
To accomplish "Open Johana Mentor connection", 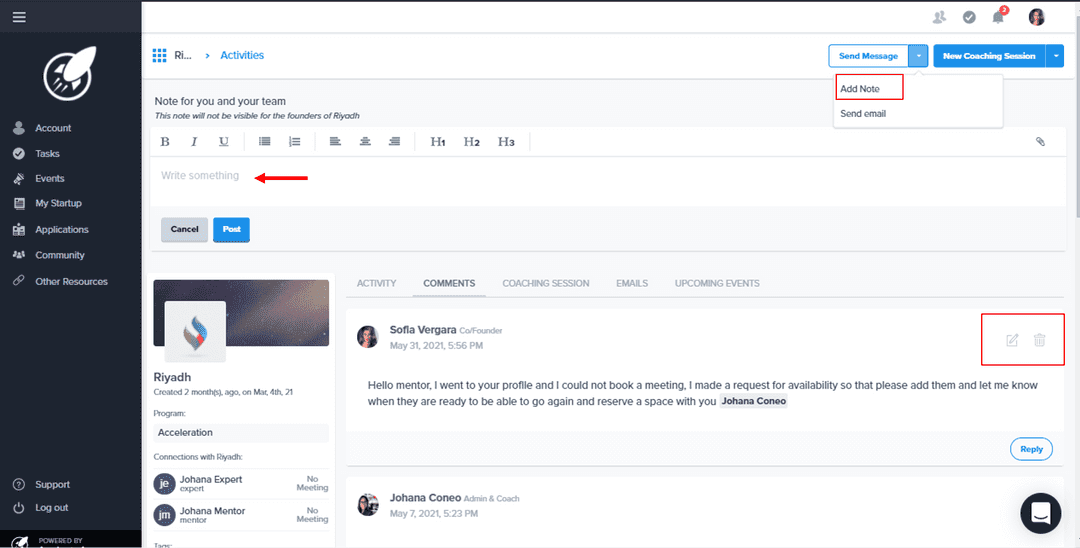I will click(x=241, y=515).
